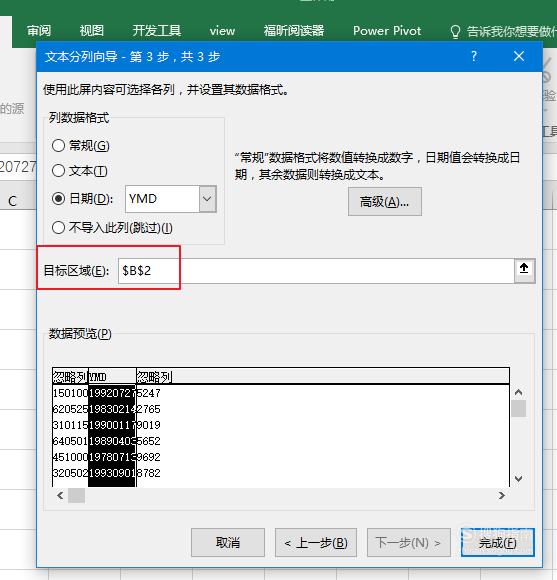Select the YMD preview column header

tap(112, 377)
